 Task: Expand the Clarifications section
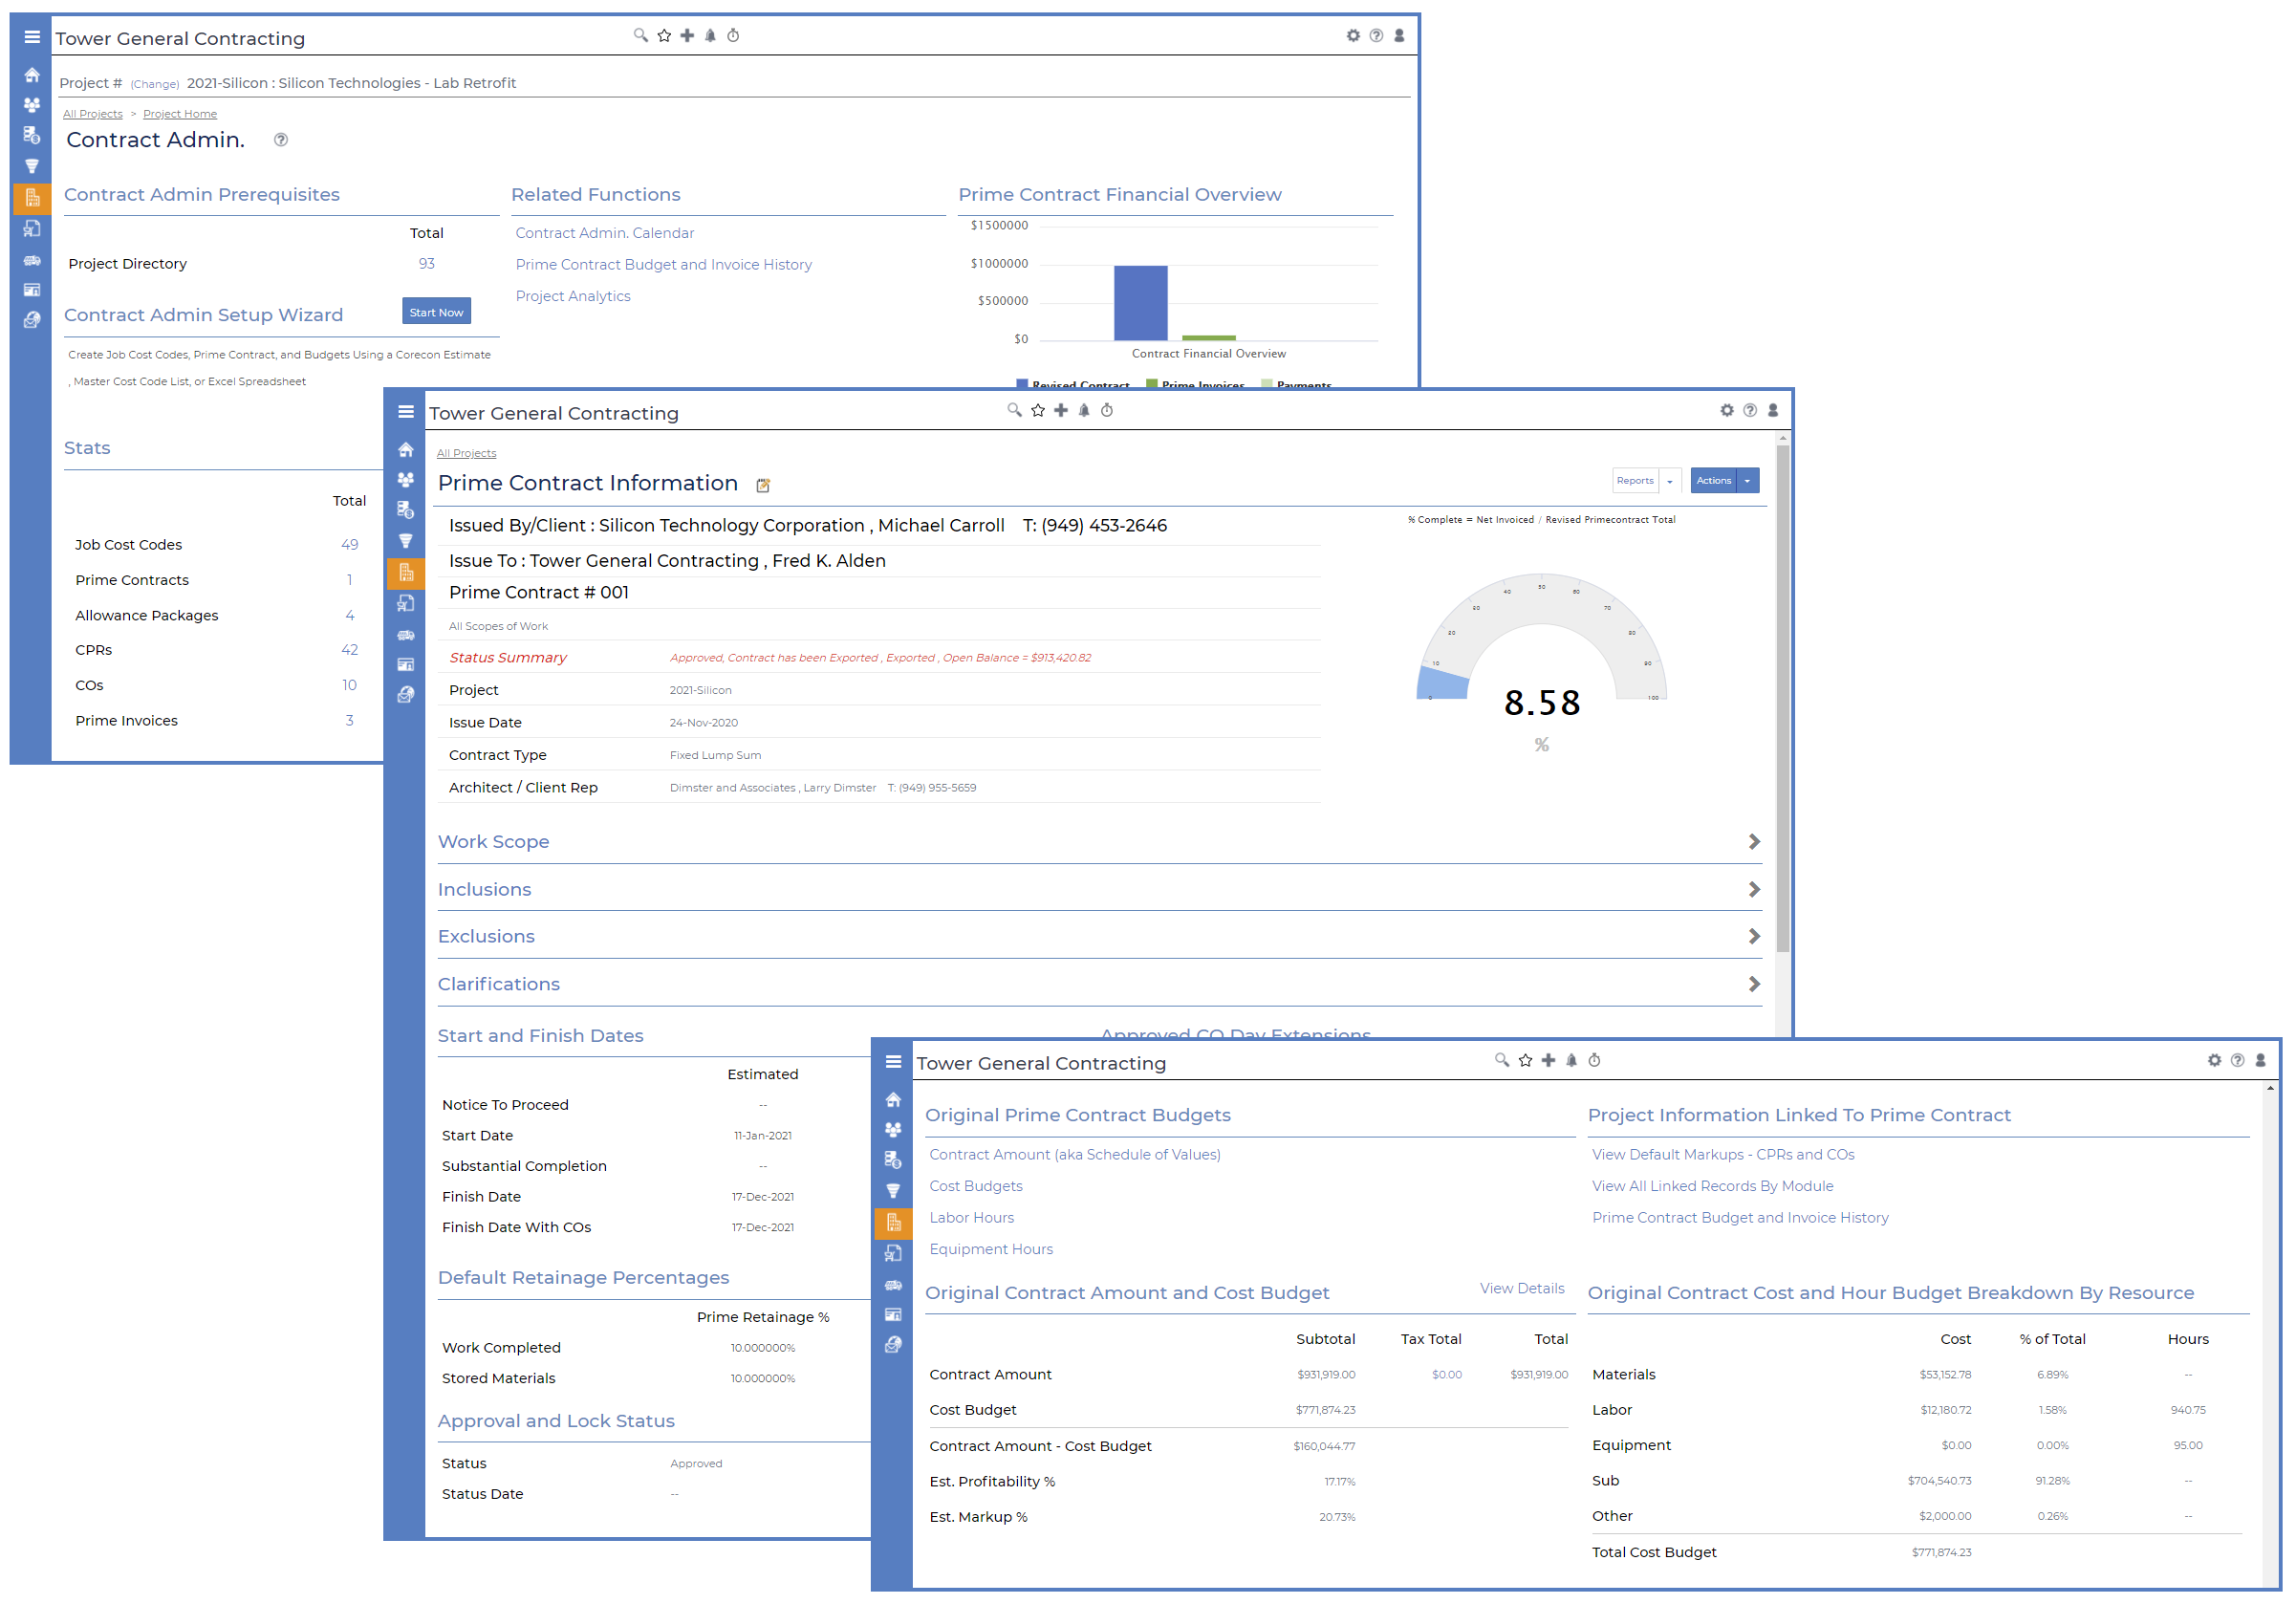click(1754, 985)
